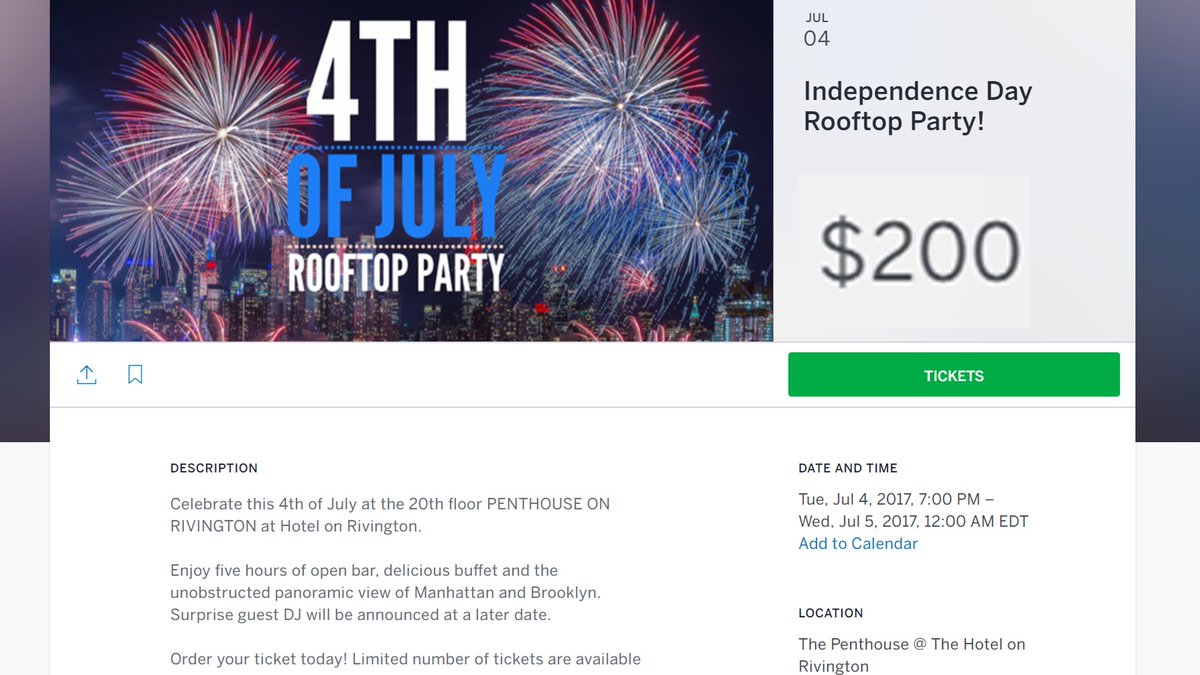Select the JUL 04 date badge
Viewport: 1200px width, 675px height.
coord(817,31)
